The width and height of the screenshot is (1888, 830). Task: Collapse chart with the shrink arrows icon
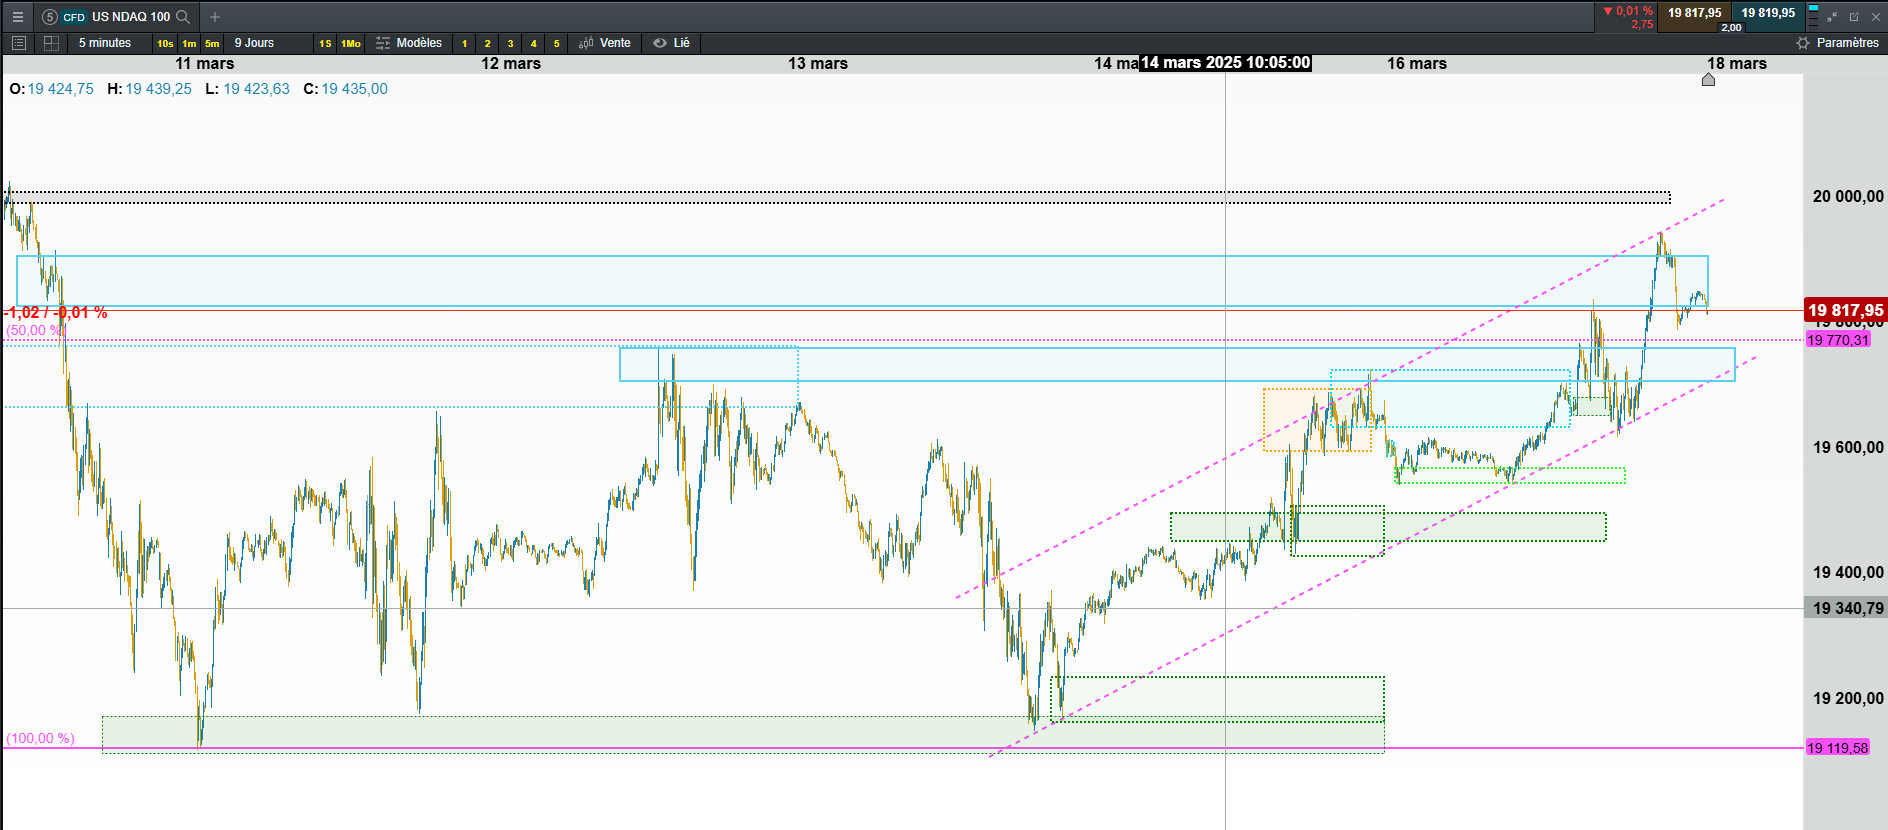(x=1832, y=17)
